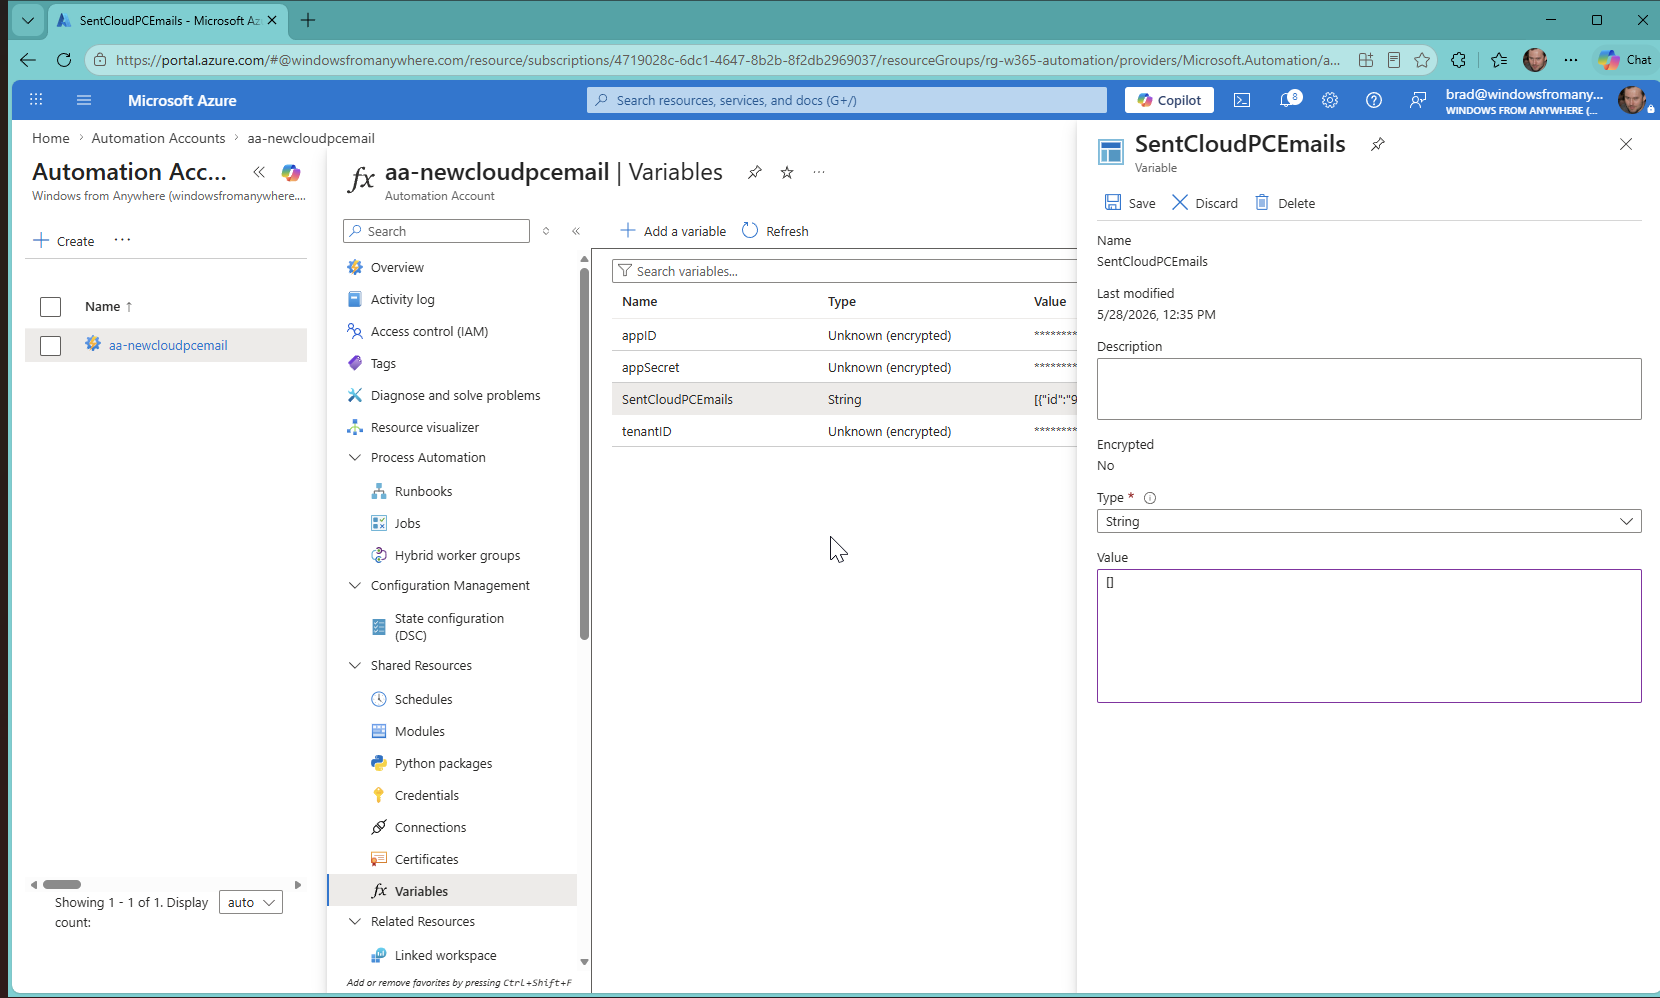The width and height of the screenshot is (1660, 998).
Task: Select the appID variable row
Action: 844,335
